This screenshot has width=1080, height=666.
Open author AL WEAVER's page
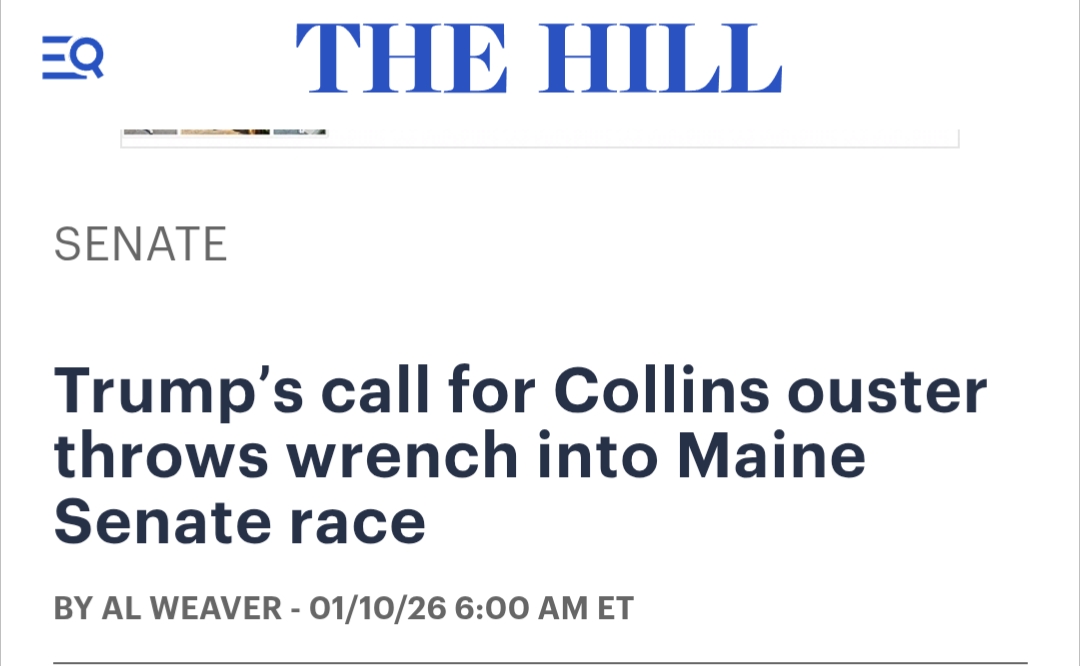pyautogui.click(x=192, y=608)
